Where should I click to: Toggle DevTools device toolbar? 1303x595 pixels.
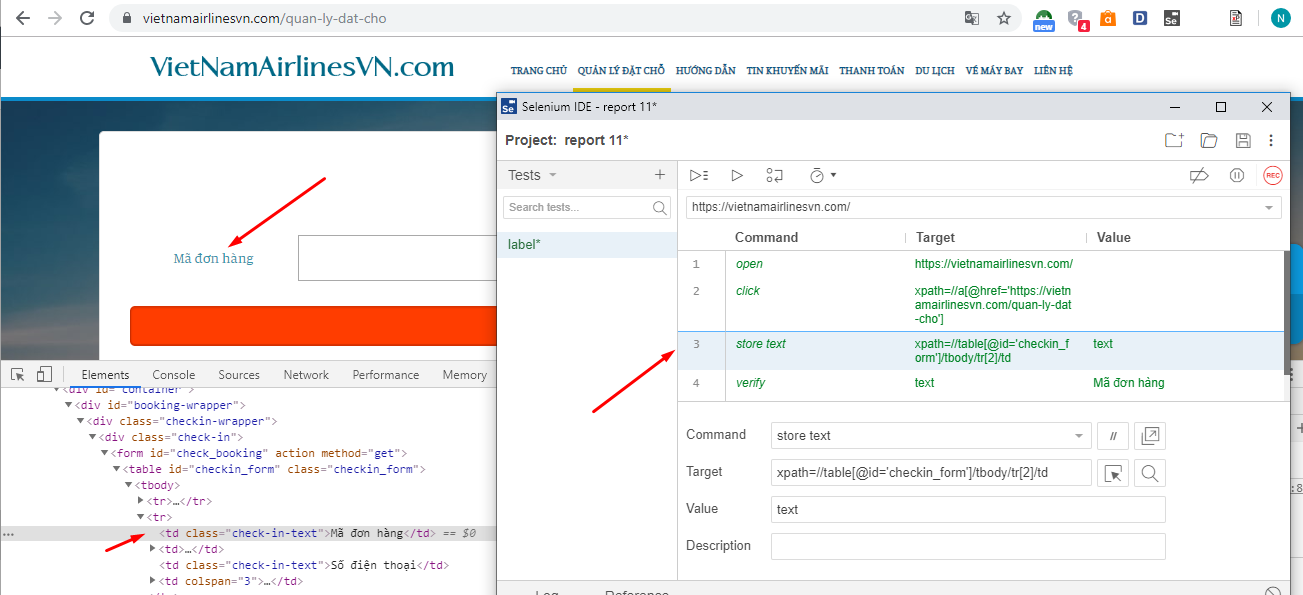[44, 374]
